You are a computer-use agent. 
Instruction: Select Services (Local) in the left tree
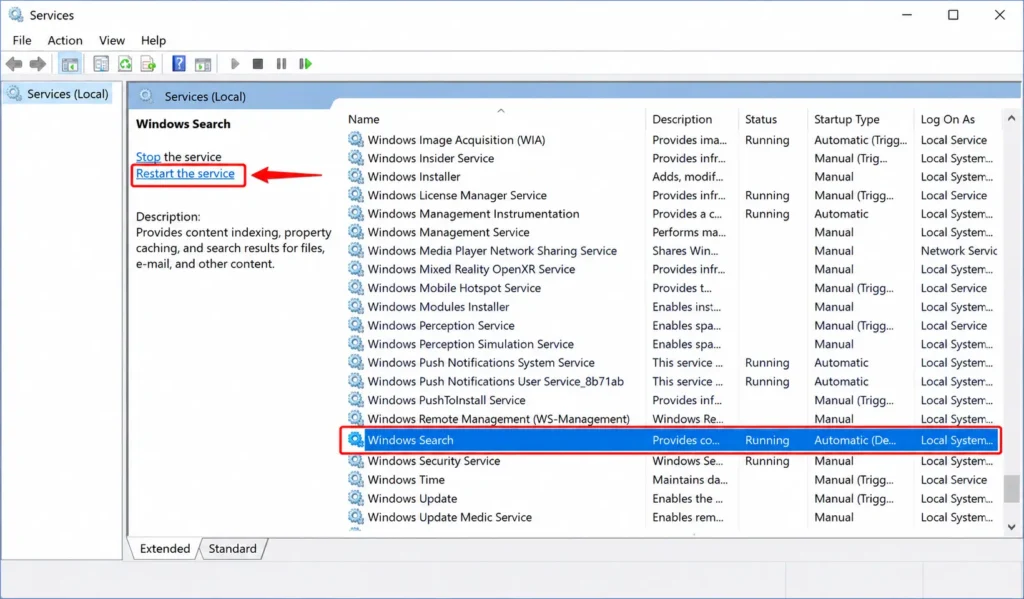click(59, 94)
